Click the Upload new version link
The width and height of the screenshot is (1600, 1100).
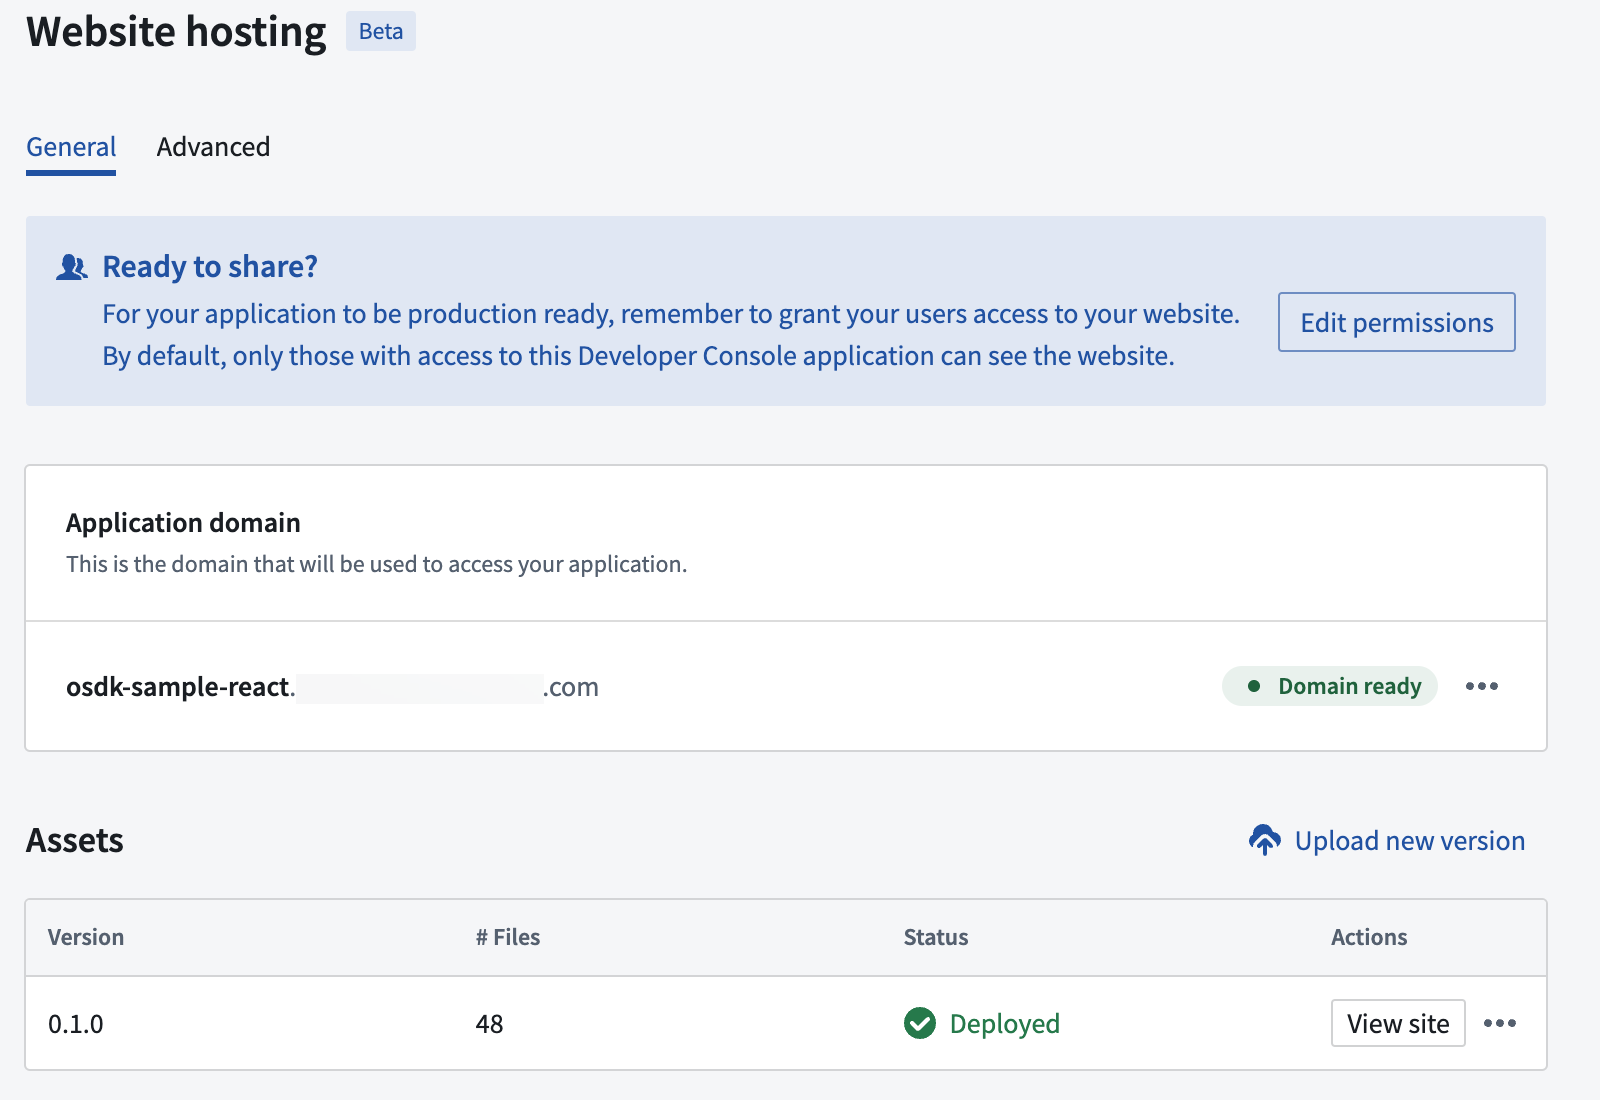[x=1409, y=841]
